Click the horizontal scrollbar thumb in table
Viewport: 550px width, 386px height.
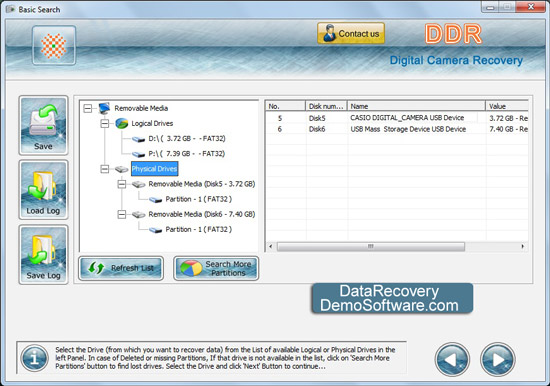[x=371, y=246]
